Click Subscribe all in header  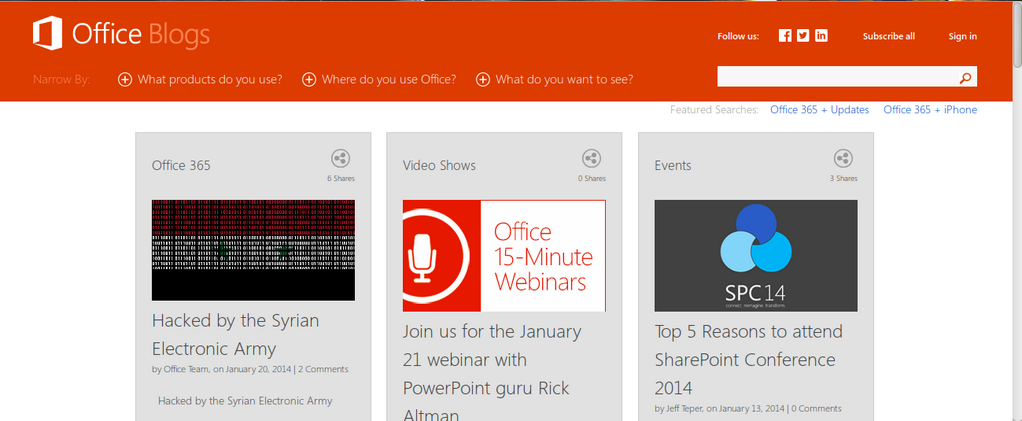888,36
